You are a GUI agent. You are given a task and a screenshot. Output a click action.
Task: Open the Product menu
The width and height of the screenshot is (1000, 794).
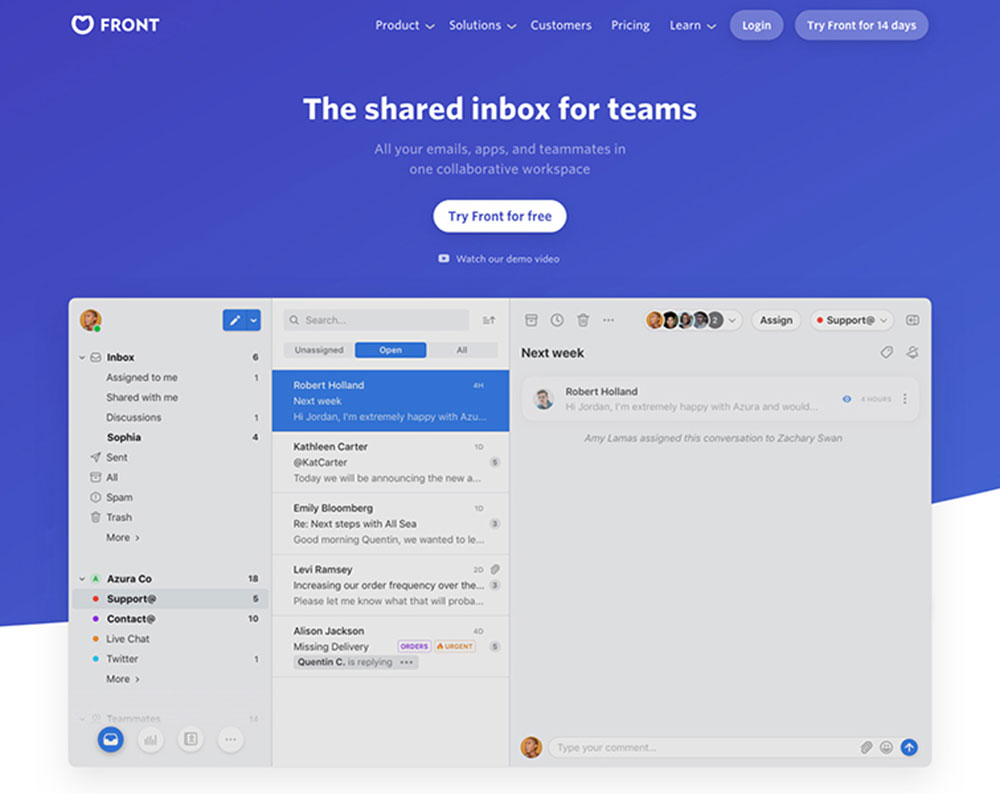point(404,26)
